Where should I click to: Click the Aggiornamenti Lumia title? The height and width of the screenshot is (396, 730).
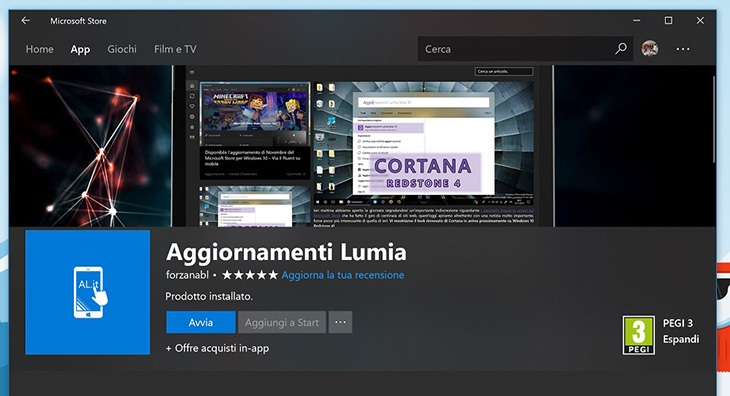[286, 253]
